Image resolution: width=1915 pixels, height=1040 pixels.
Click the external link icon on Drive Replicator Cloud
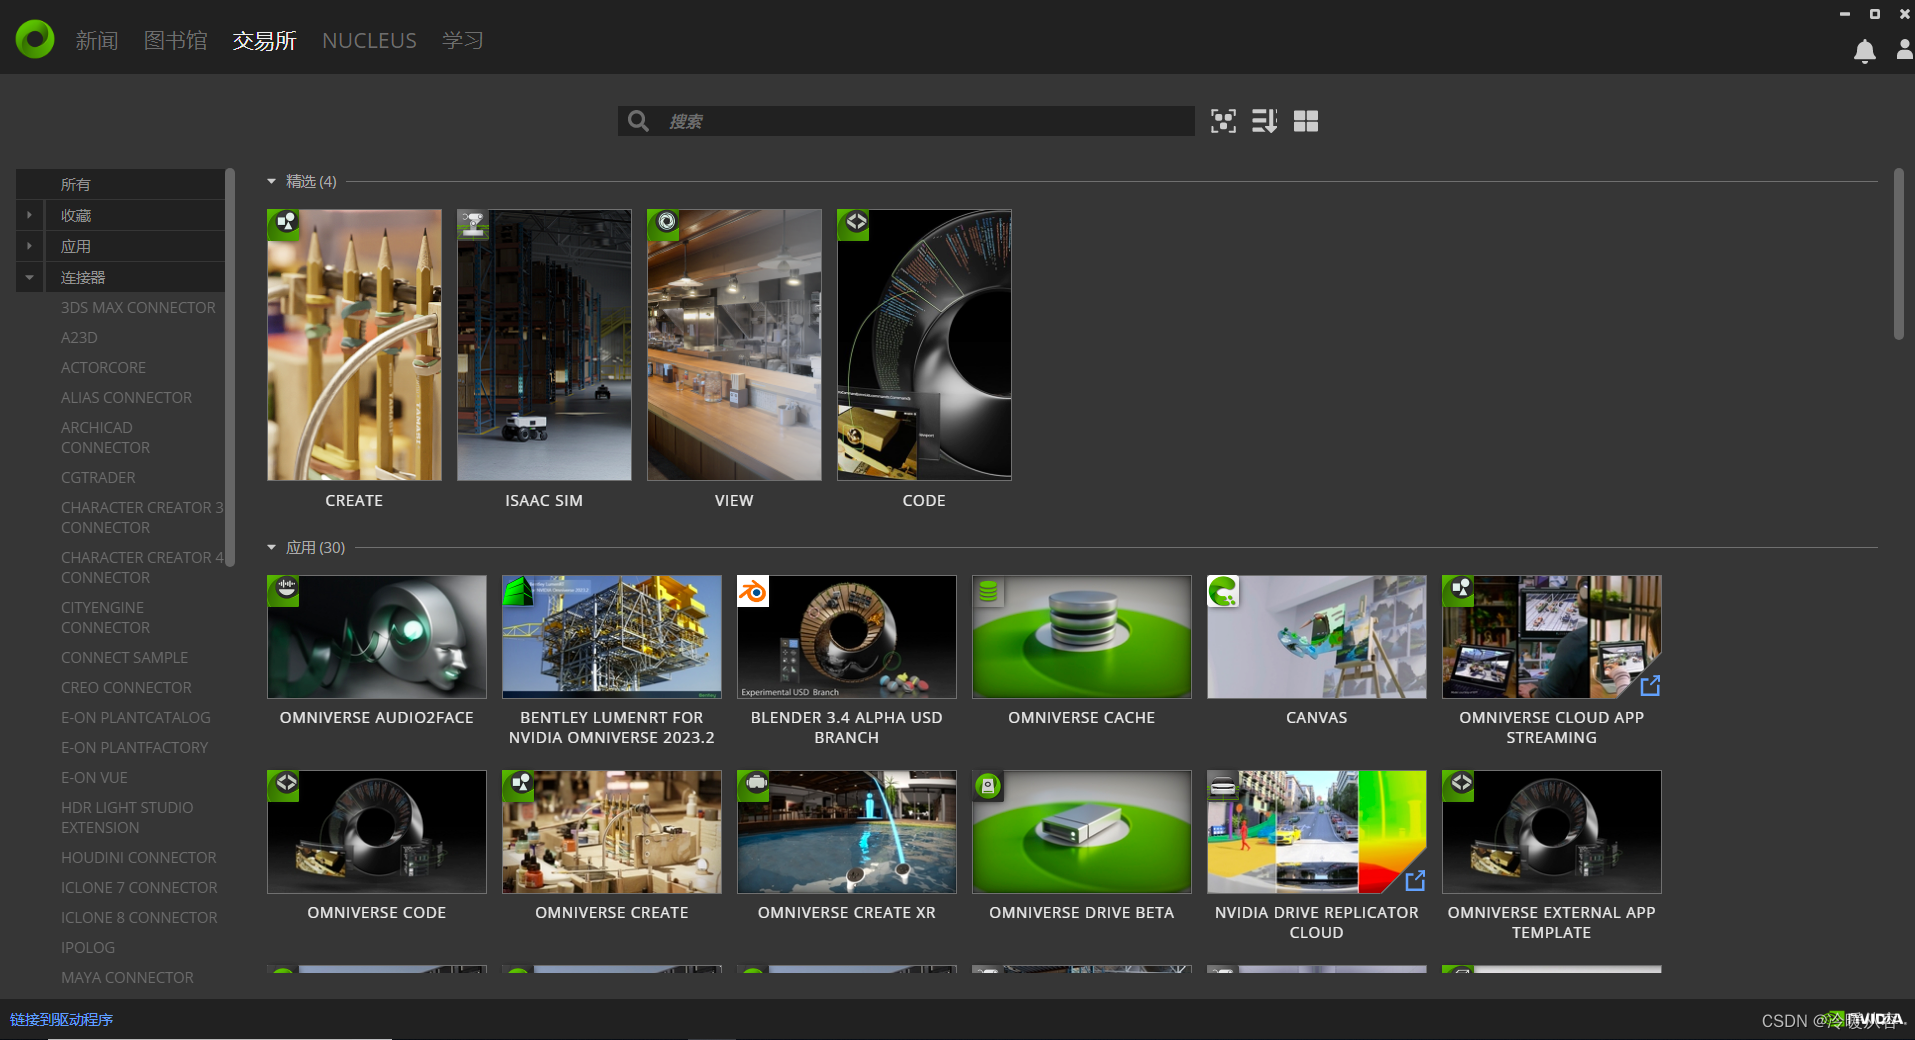(x=1415, y=880)
